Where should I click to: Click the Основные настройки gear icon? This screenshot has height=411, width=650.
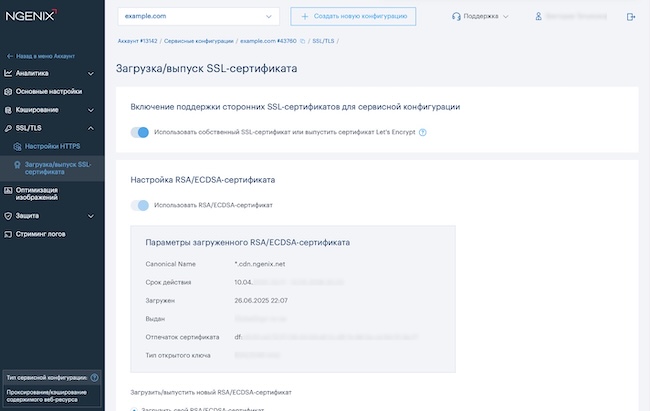8,92
